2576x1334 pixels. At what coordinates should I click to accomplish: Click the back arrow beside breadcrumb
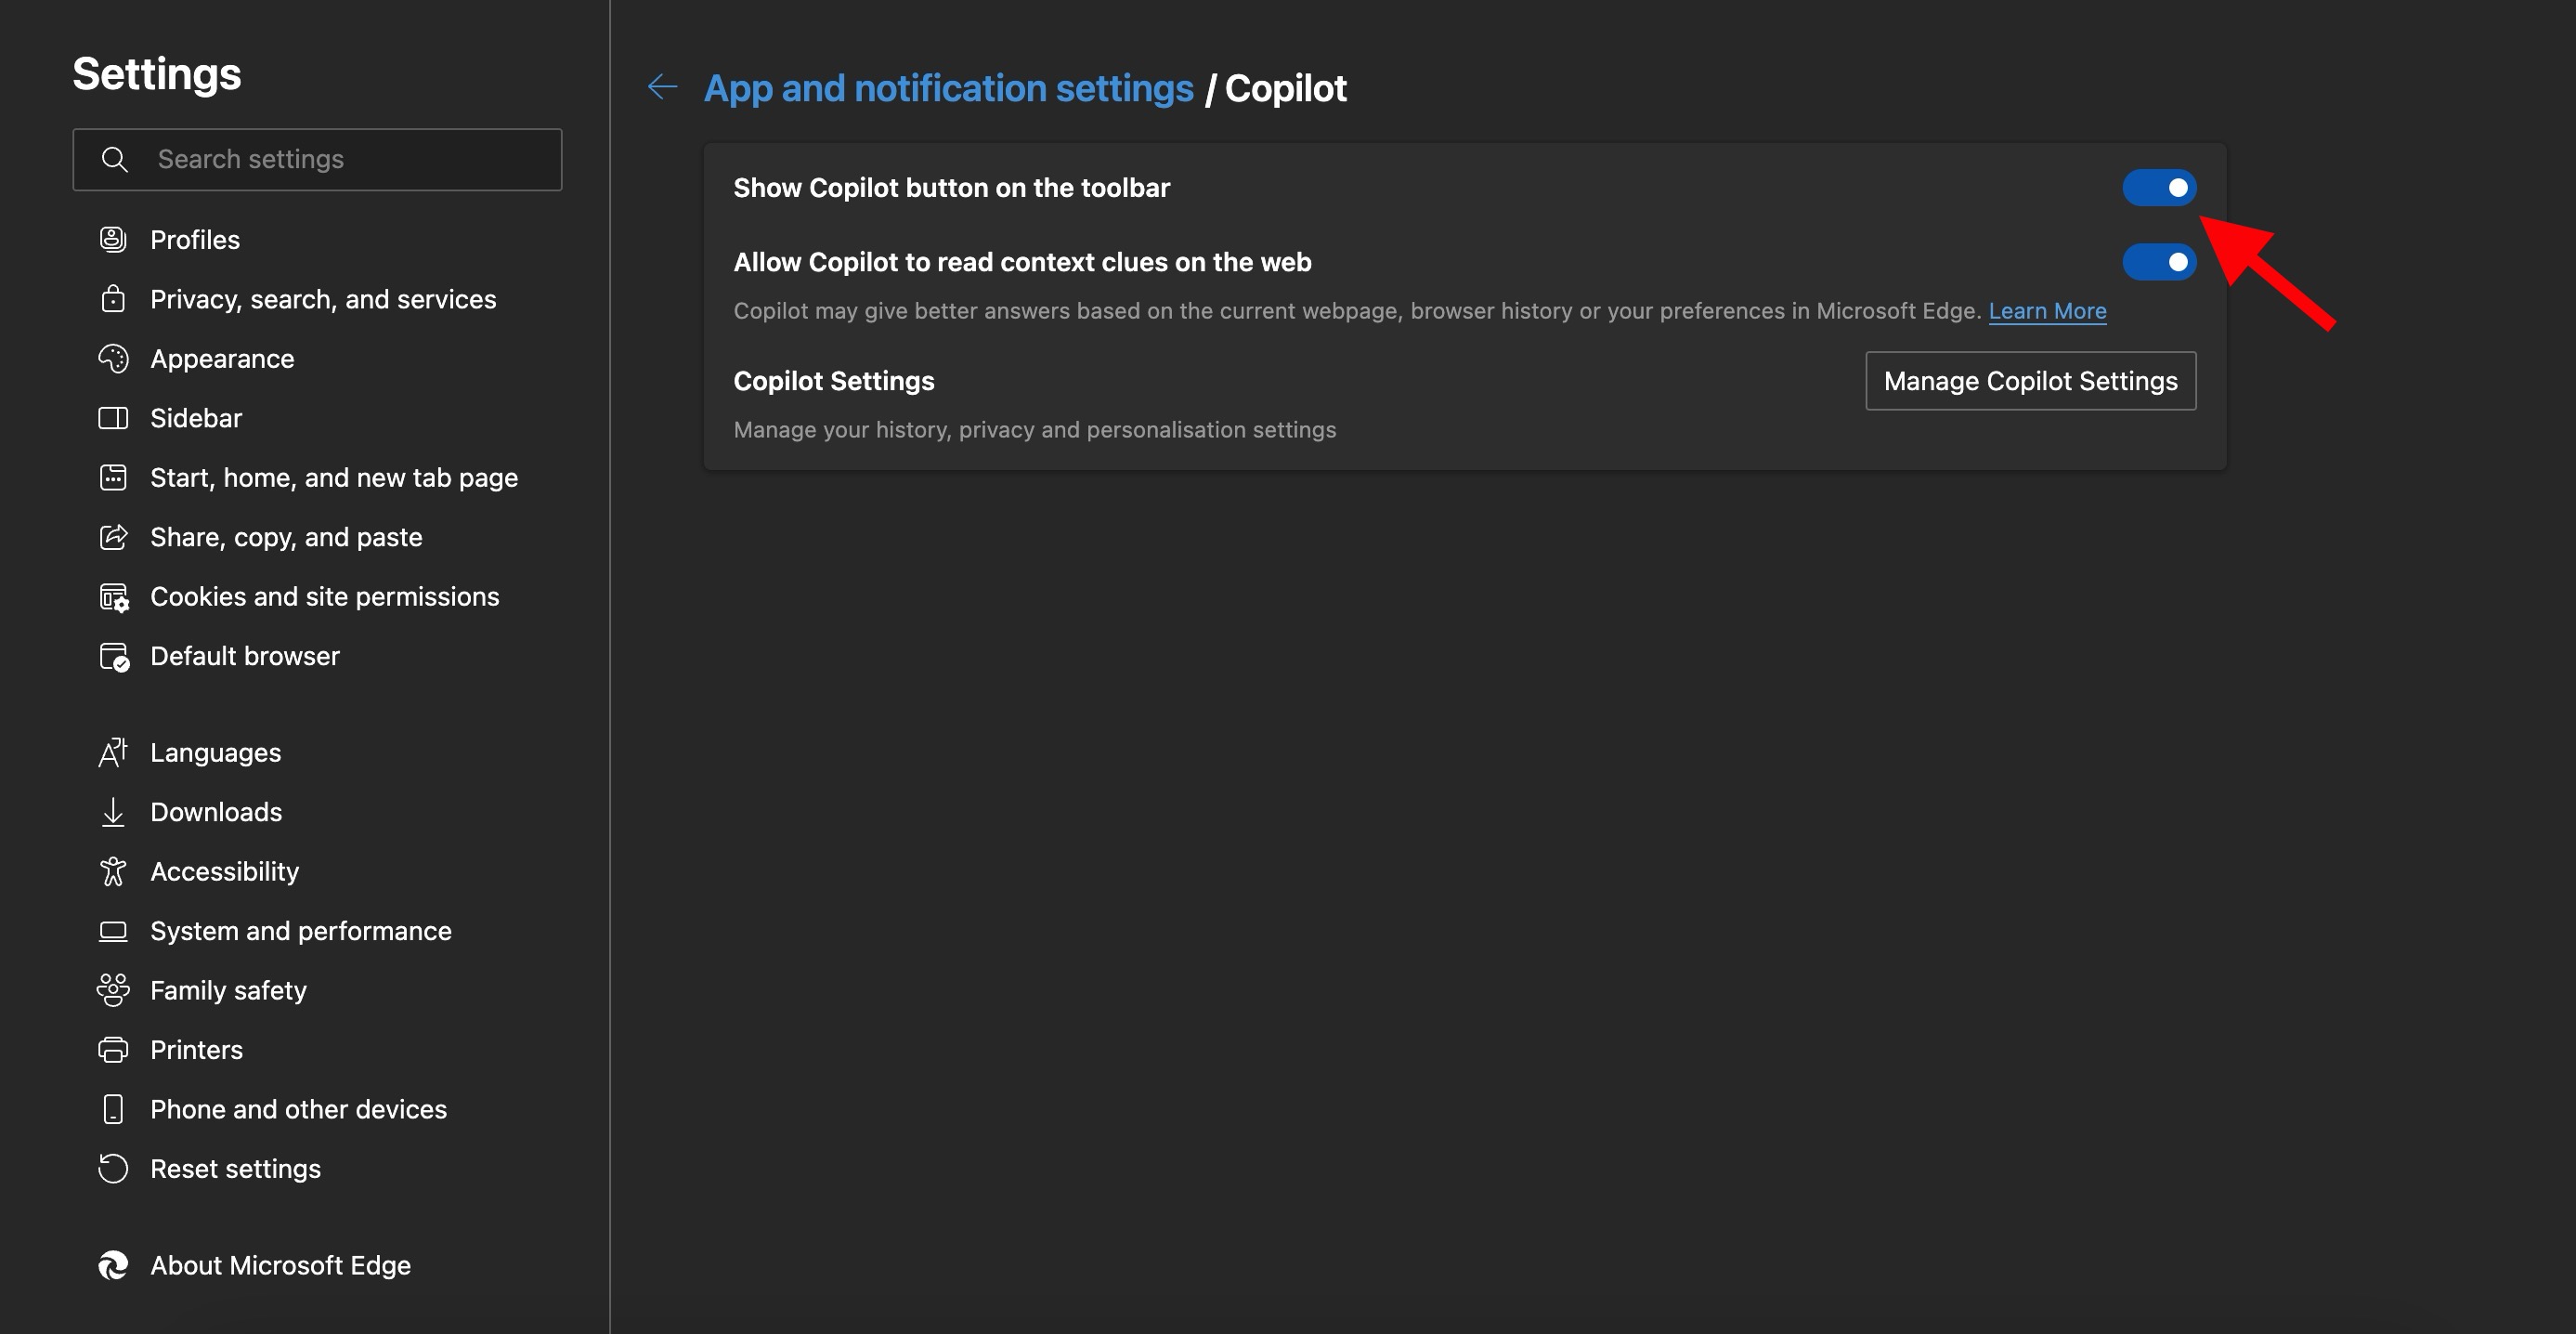tap(662, 88)
